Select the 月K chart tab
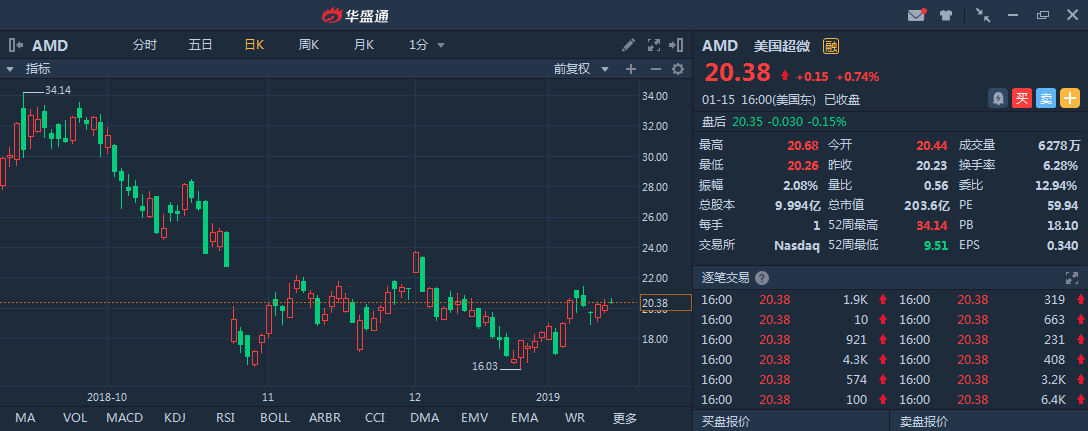 [364, 45]
